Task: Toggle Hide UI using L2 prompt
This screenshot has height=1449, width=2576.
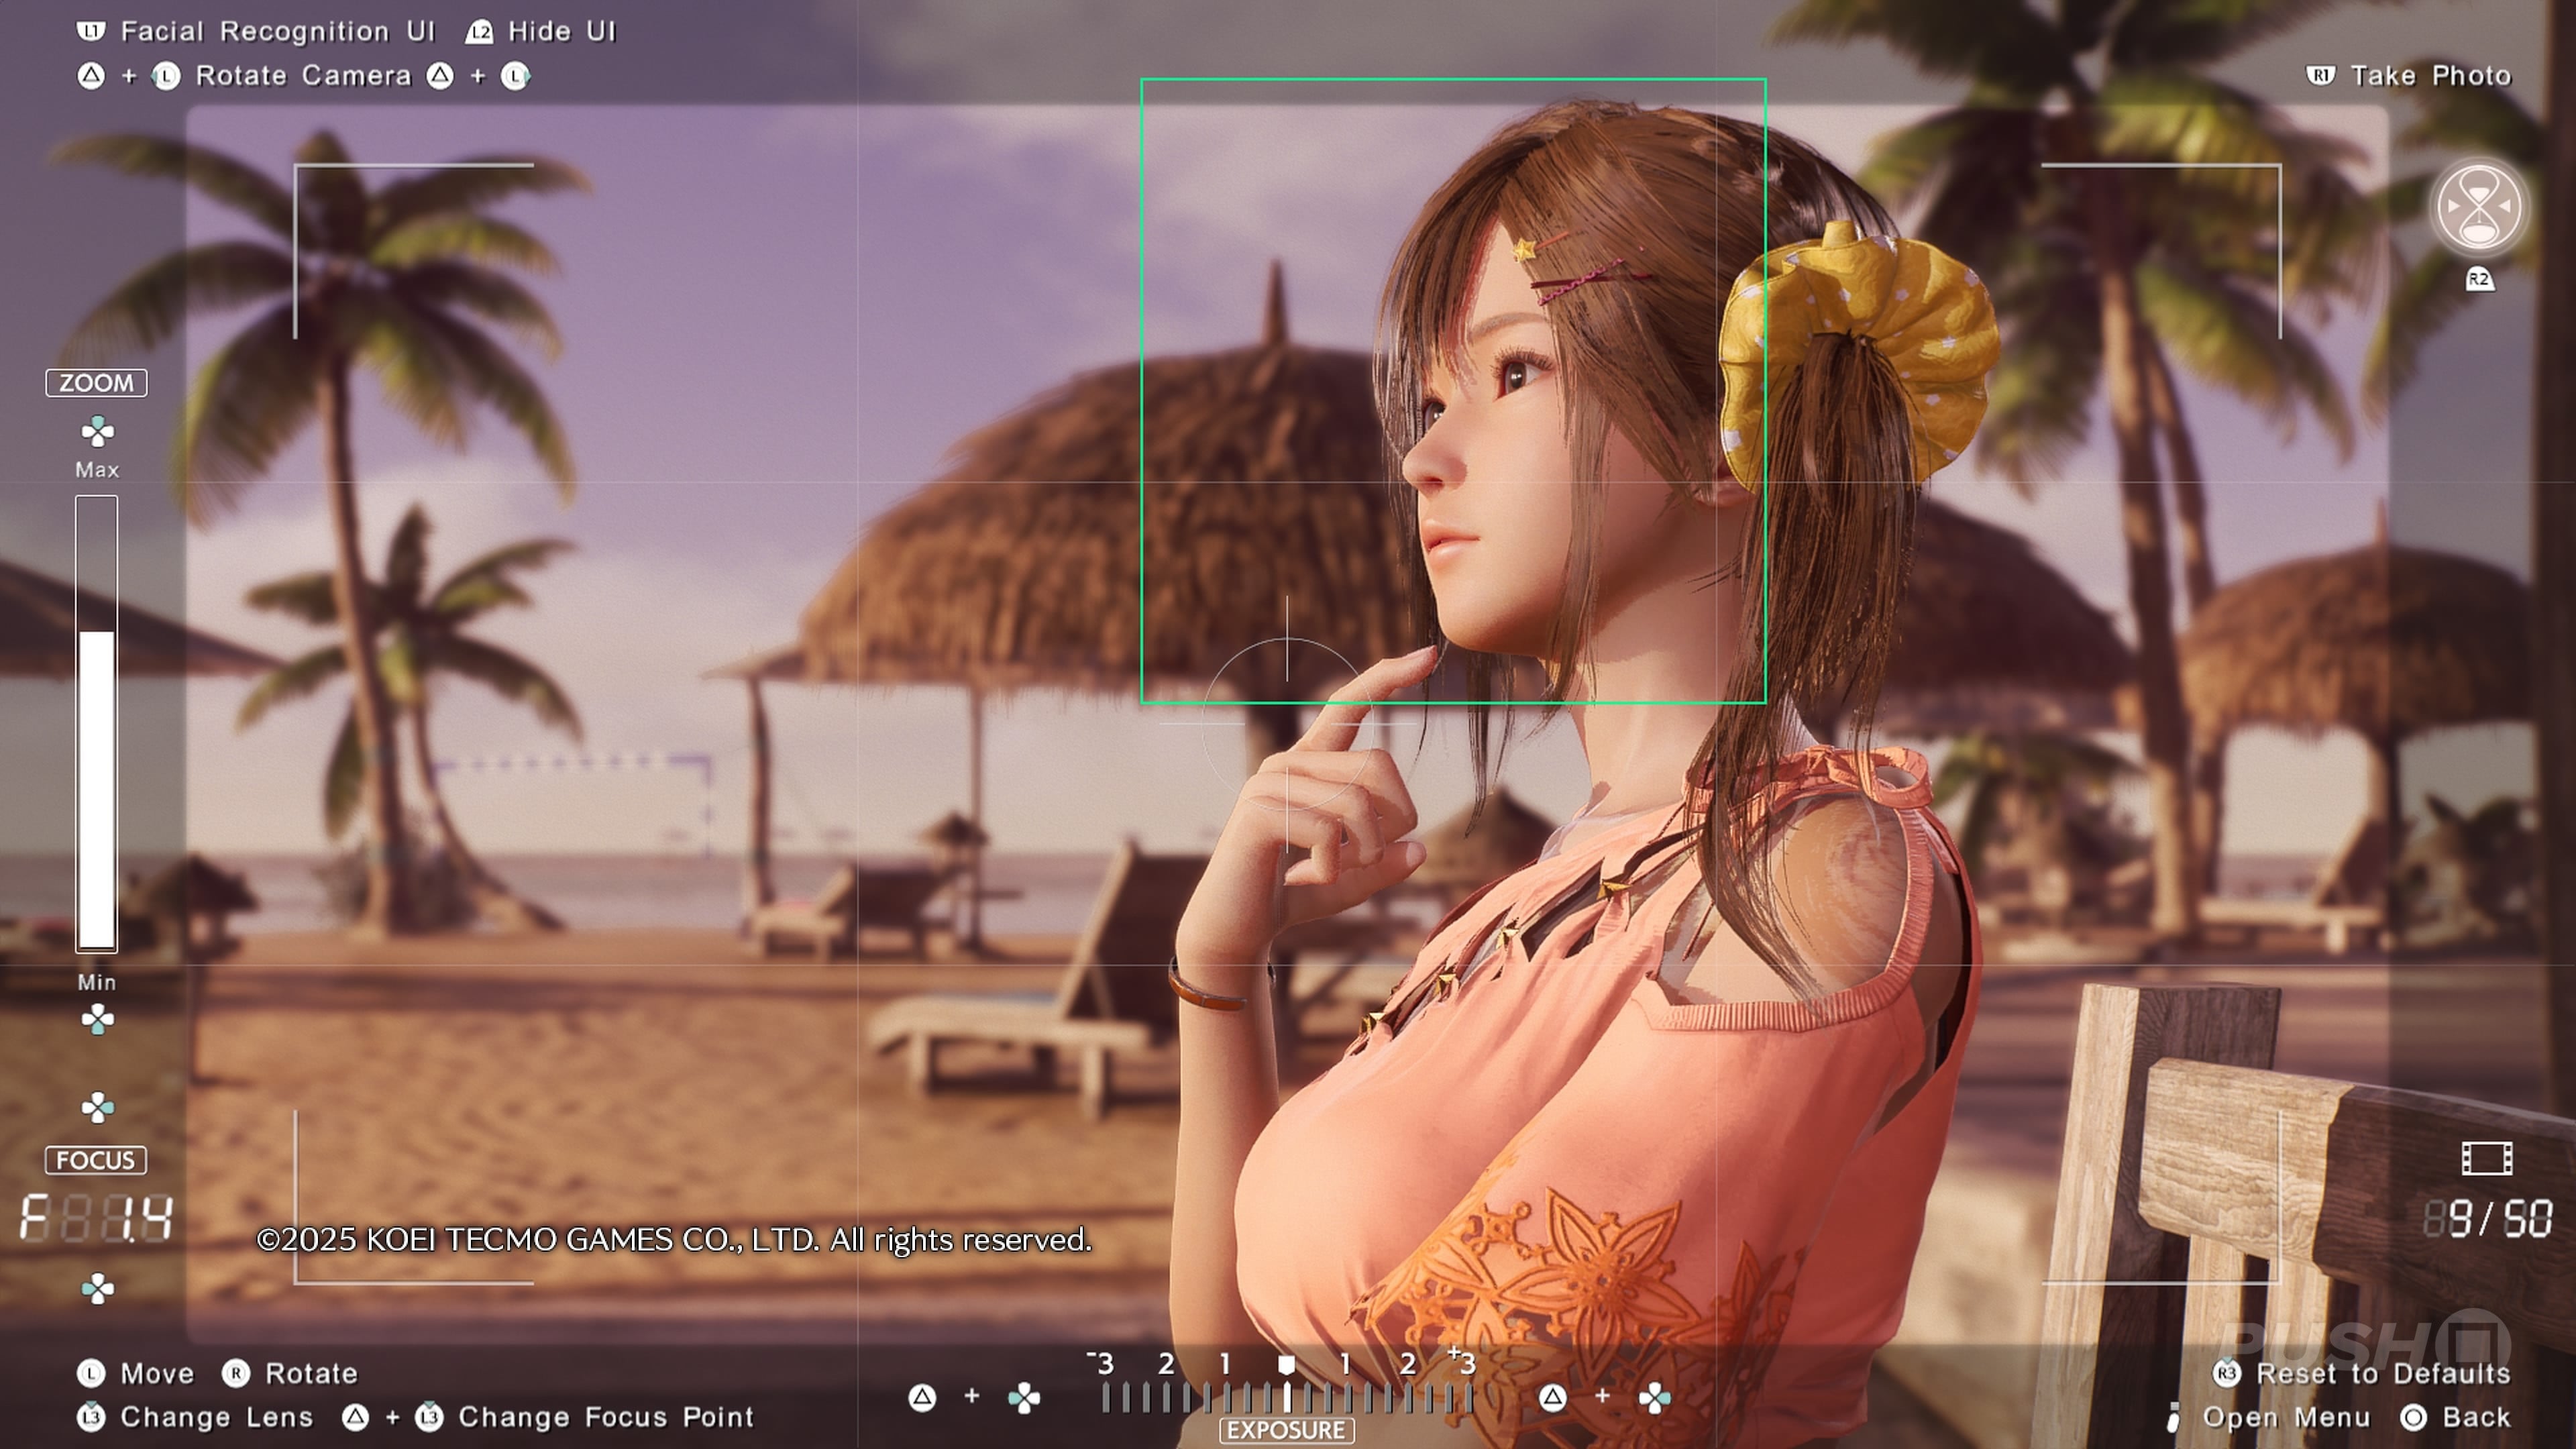Action: point(480,32)
